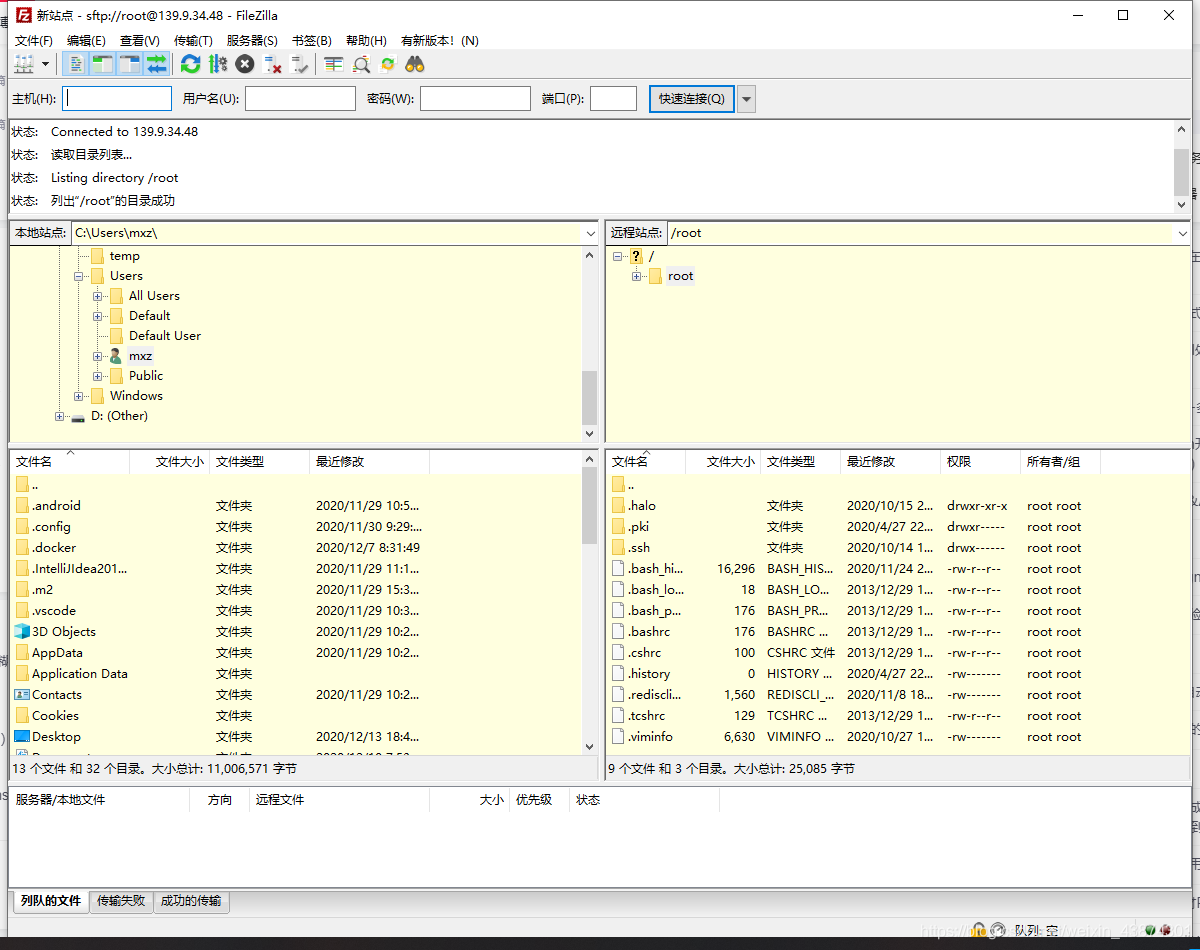
Task: Open the 传输(T) menu
Action: click(x=193, y=41)
